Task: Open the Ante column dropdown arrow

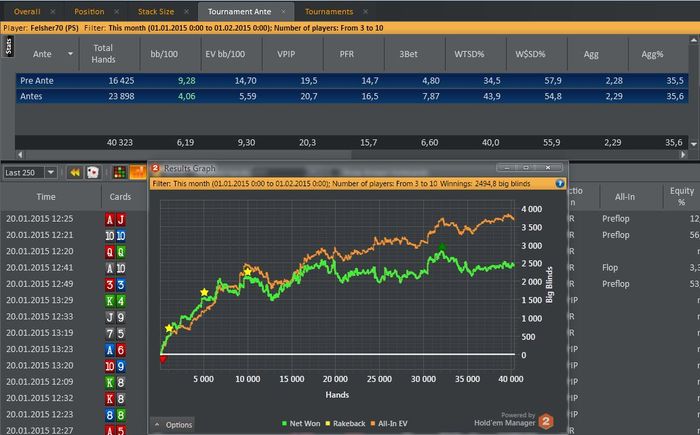Action: pos(70,54)
